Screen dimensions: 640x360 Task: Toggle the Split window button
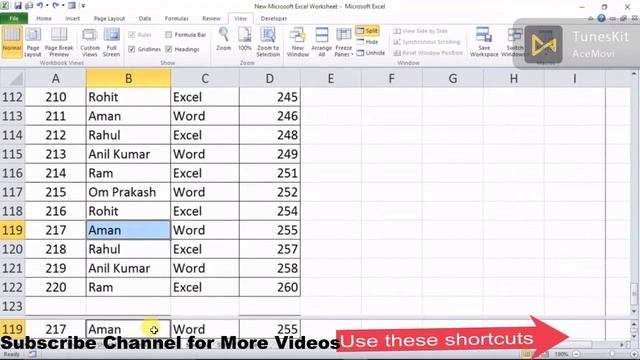(x=367, y=31)
